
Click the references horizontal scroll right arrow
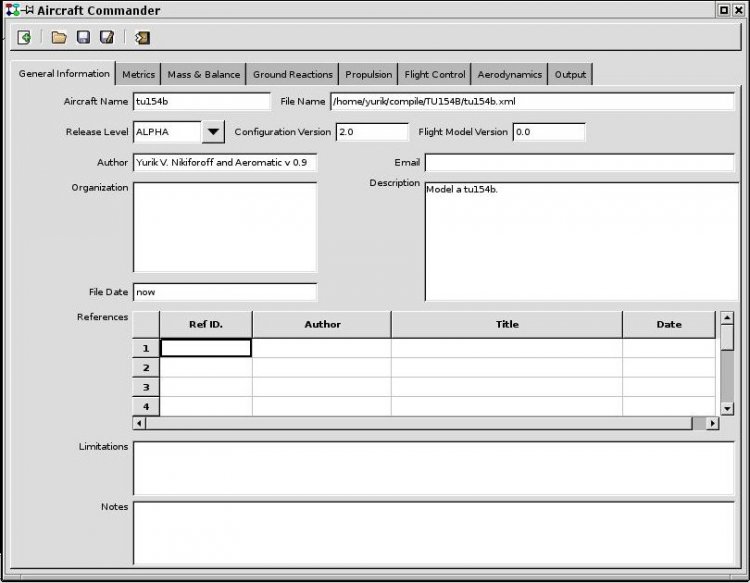click(x=712, y=423)
